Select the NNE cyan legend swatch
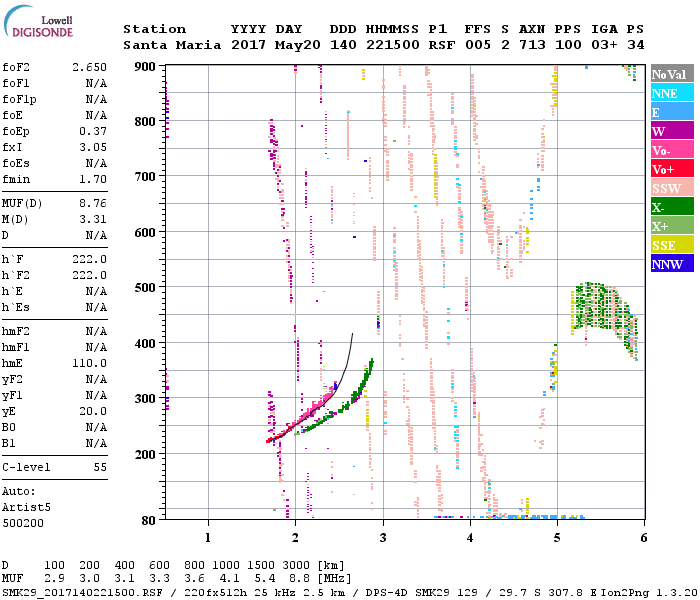The width and height of the screenshot is (700, 600). click(672, 93)
